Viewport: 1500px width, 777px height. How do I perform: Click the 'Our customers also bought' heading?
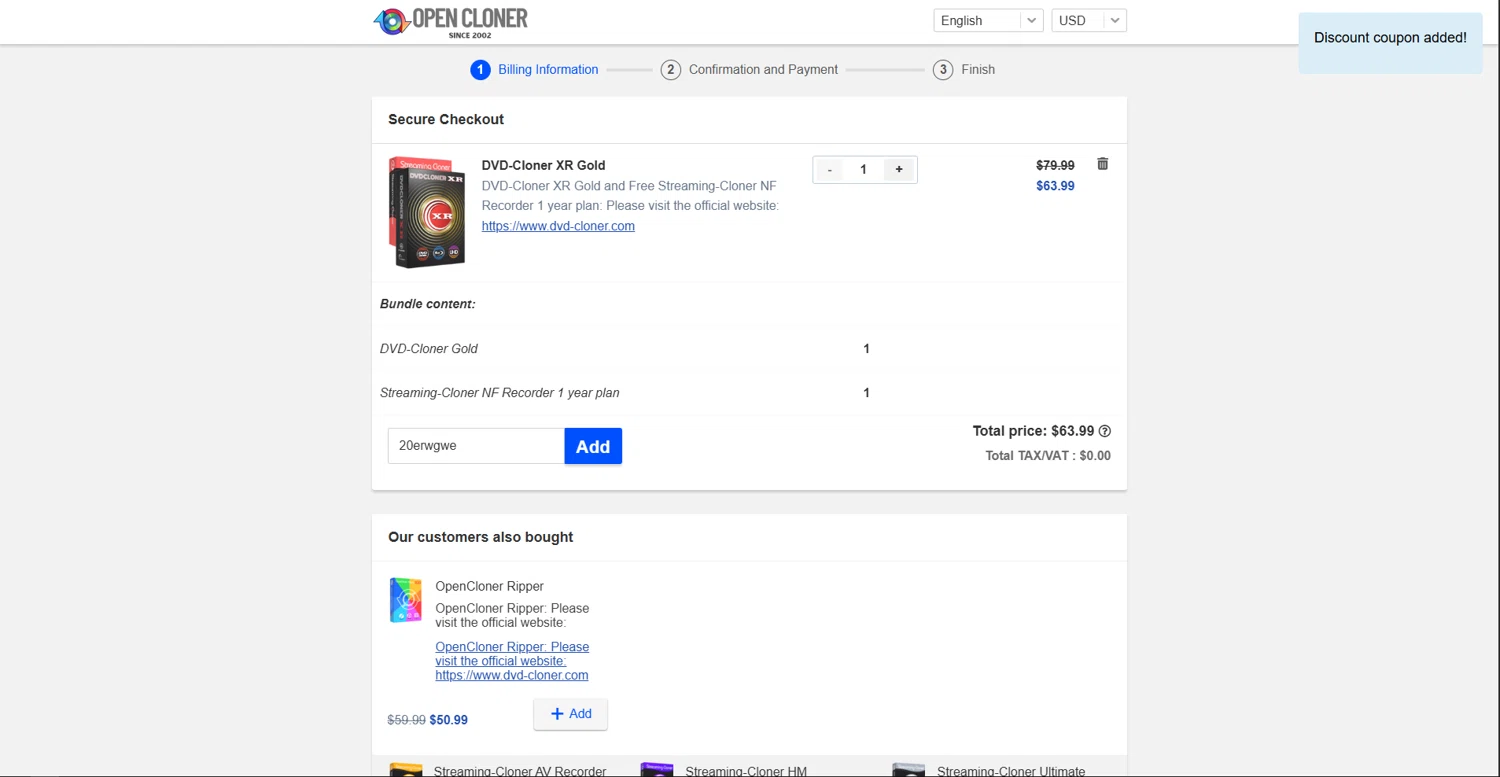[x=480, y=537]
